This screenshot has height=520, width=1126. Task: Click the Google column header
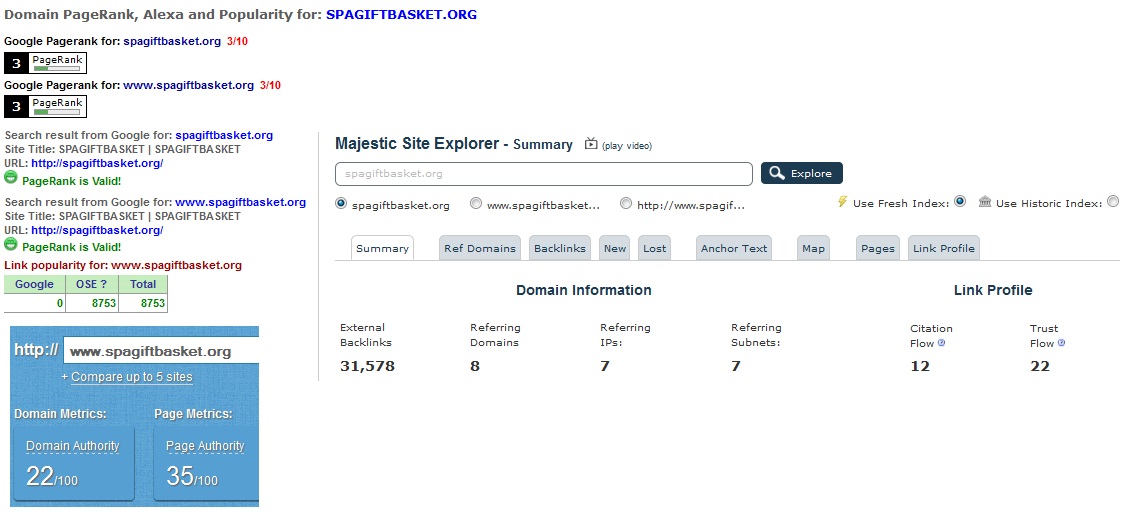point(34,284)
